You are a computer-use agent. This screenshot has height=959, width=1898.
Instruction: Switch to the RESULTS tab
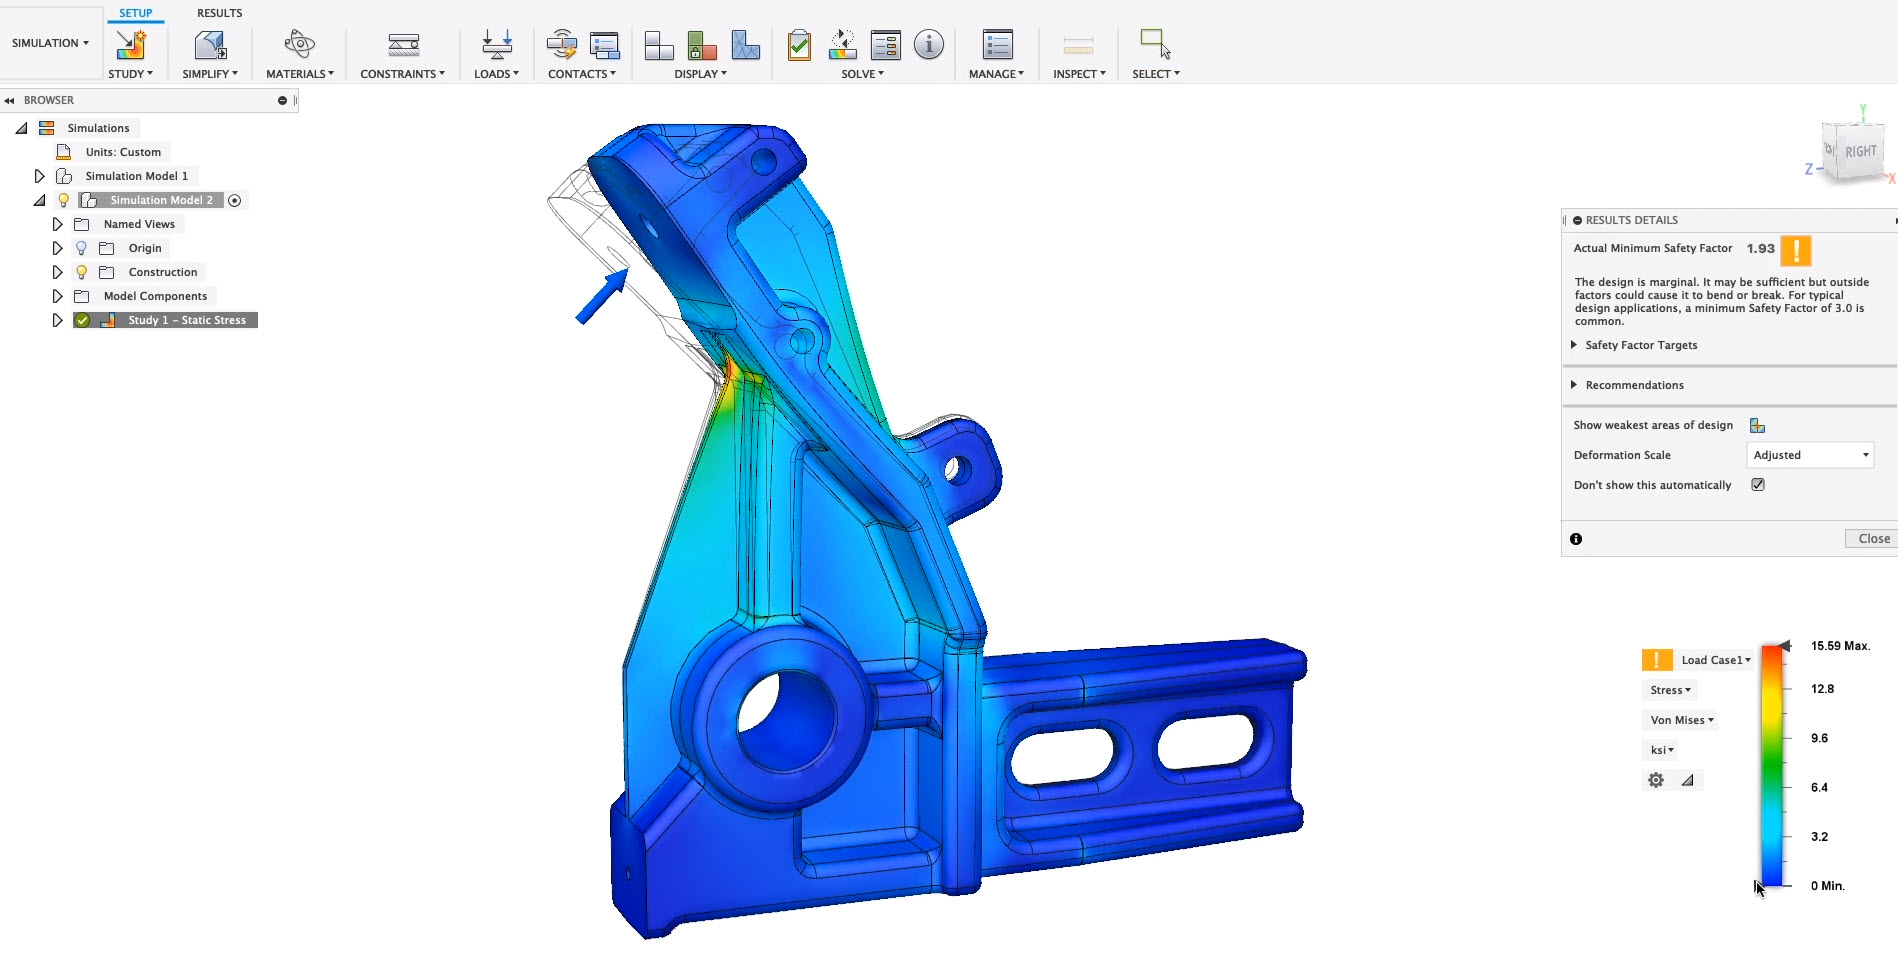[219, 13]
